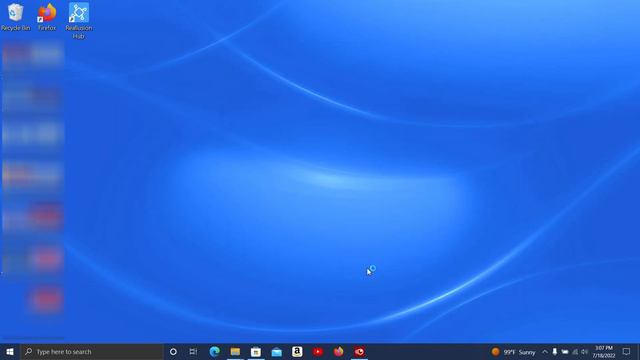This screenshot has width=640, height=360.
Task: Open the 99°F Sunny weather widget
Action: click(513, 351)
